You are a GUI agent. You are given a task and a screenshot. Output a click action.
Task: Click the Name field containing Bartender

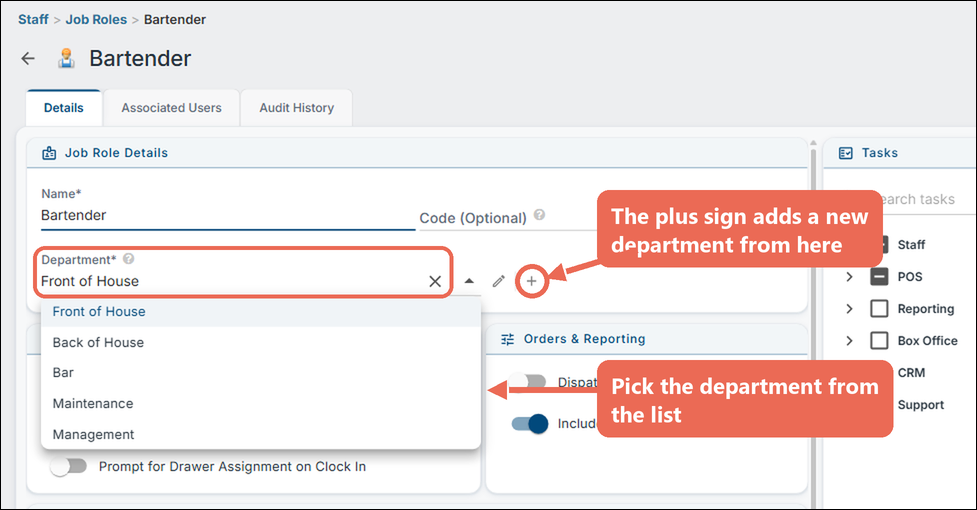(227, 215)
